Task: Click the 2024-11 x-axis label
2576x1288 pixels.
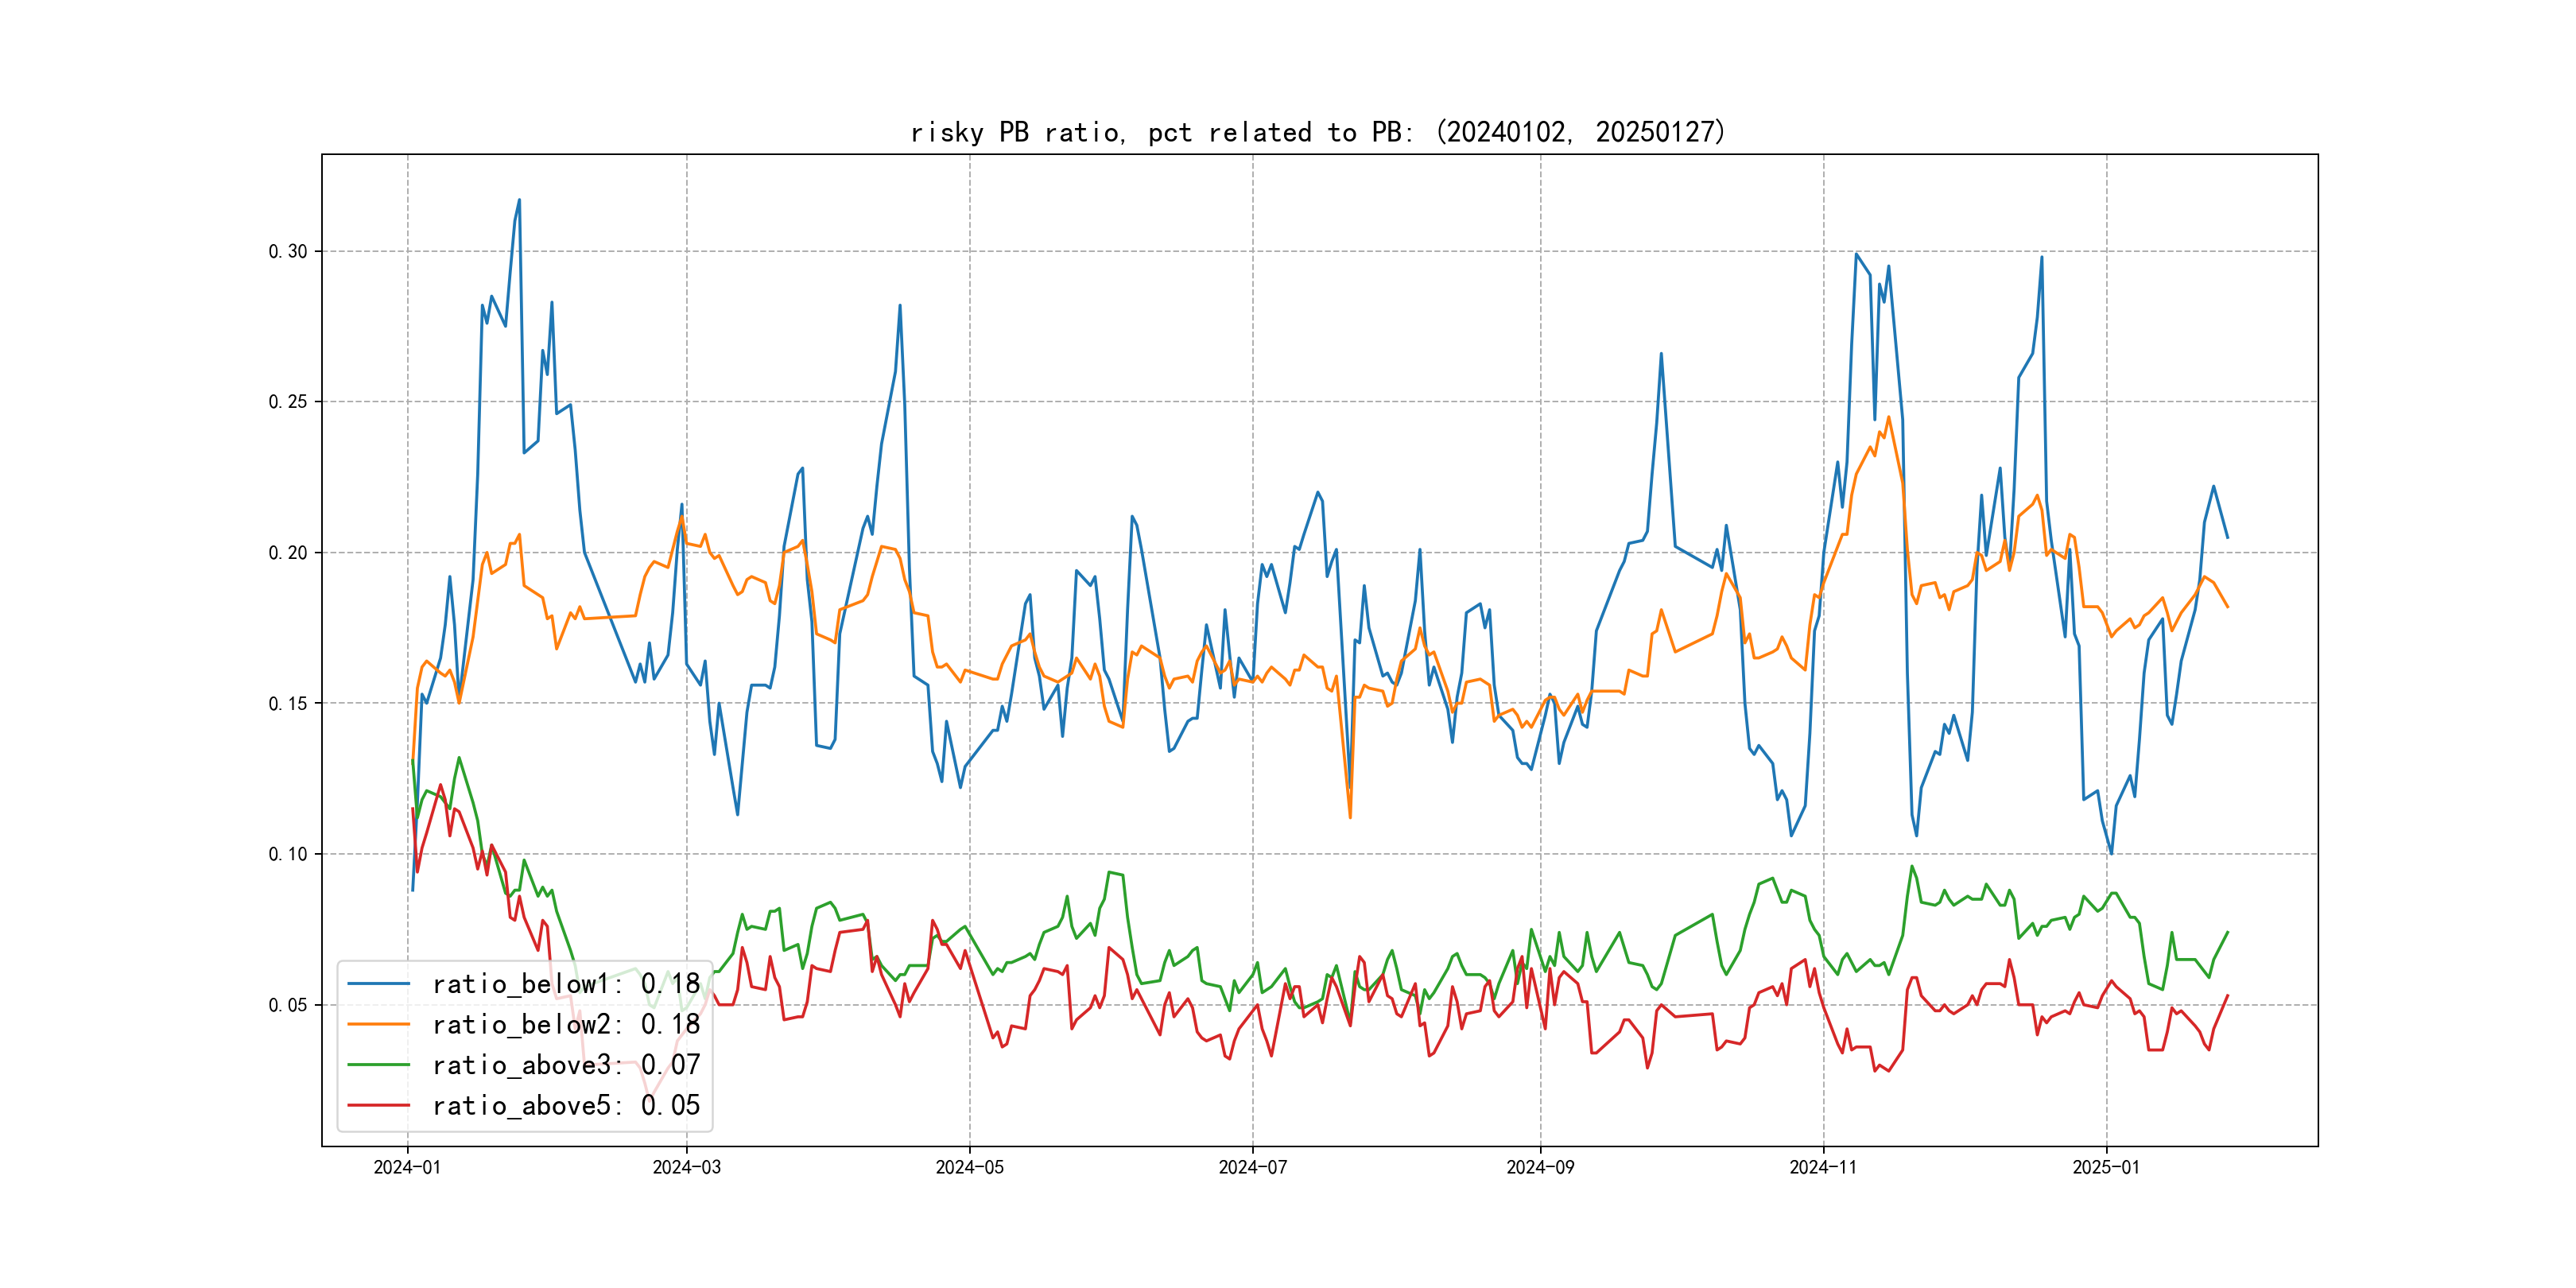Action: pos(1823,1168)
